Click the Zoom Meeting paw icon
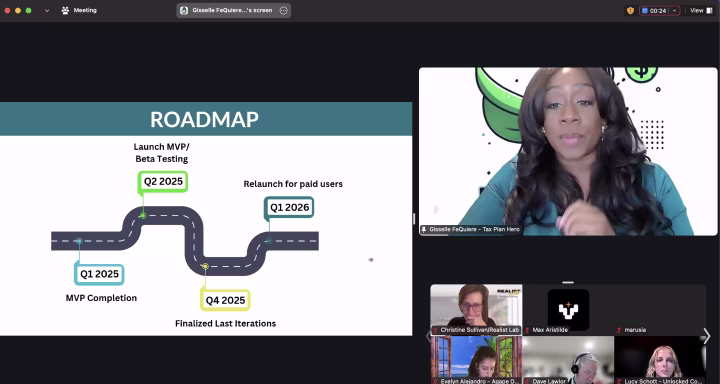720x384 pixels. pos(65,10)
